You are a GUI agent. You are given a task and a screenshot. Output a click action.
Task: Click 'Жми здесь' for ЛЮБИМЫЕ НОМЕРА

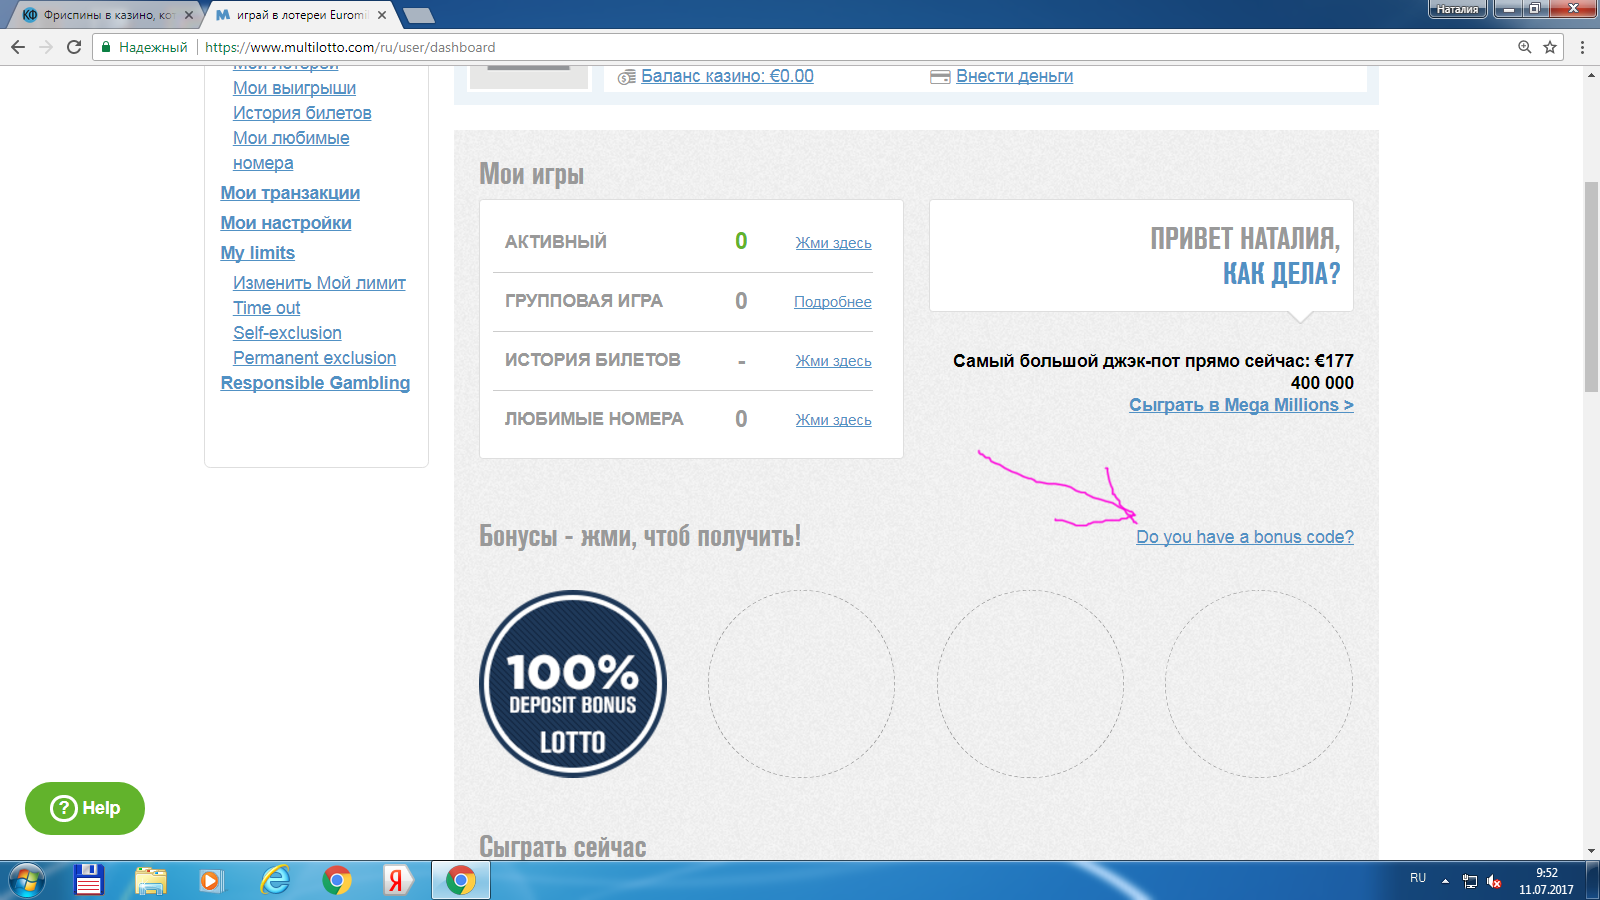[833, 420]
